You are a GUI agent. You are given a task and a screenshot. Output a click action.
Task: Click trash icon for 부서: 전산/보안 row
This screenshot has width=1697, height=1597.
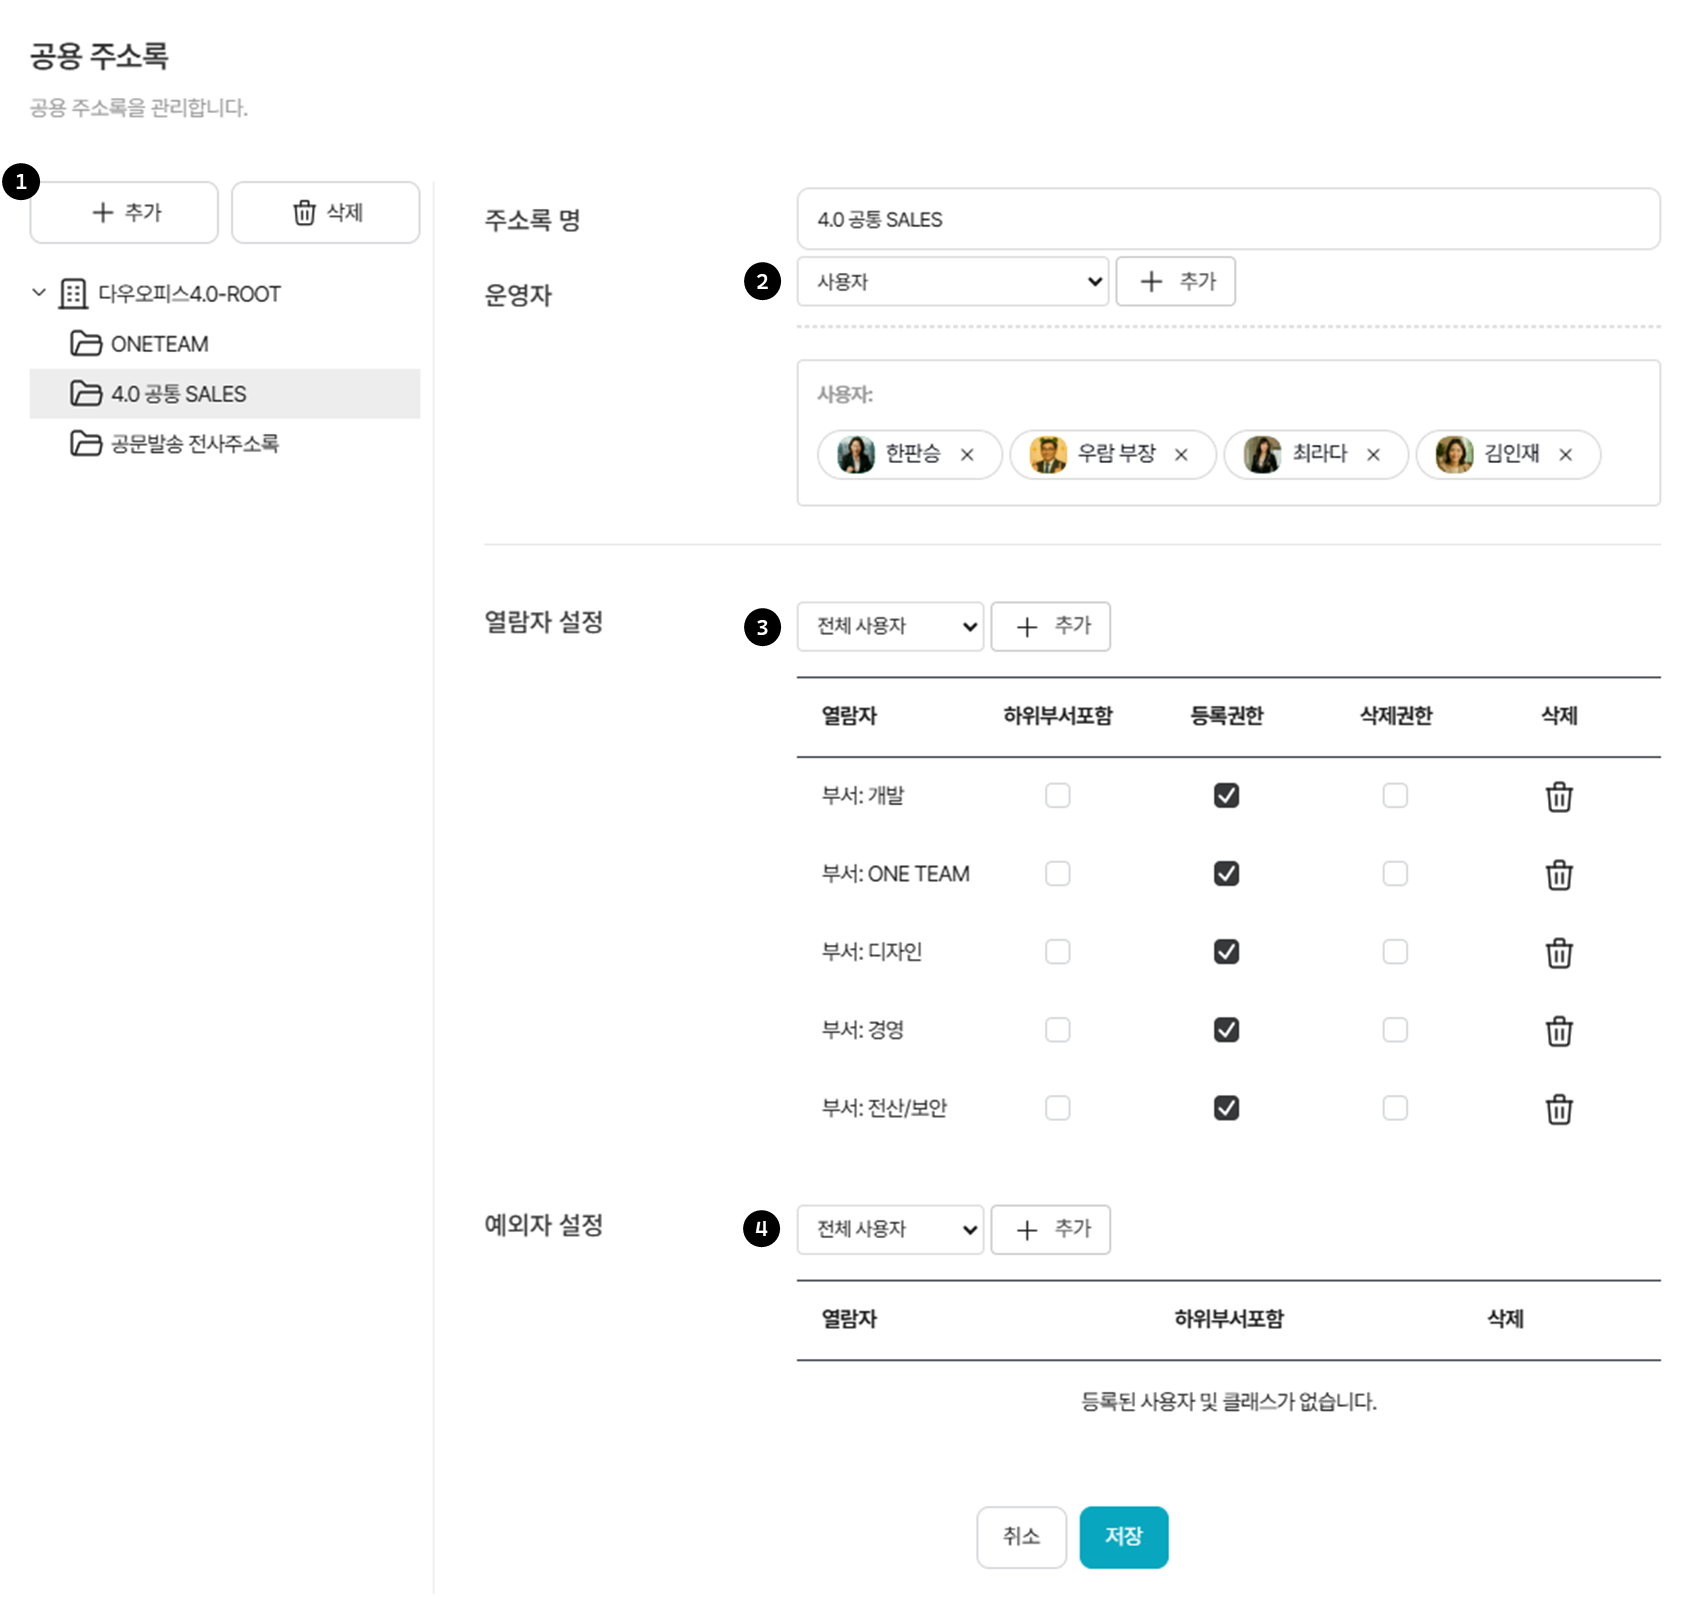1558,1109
